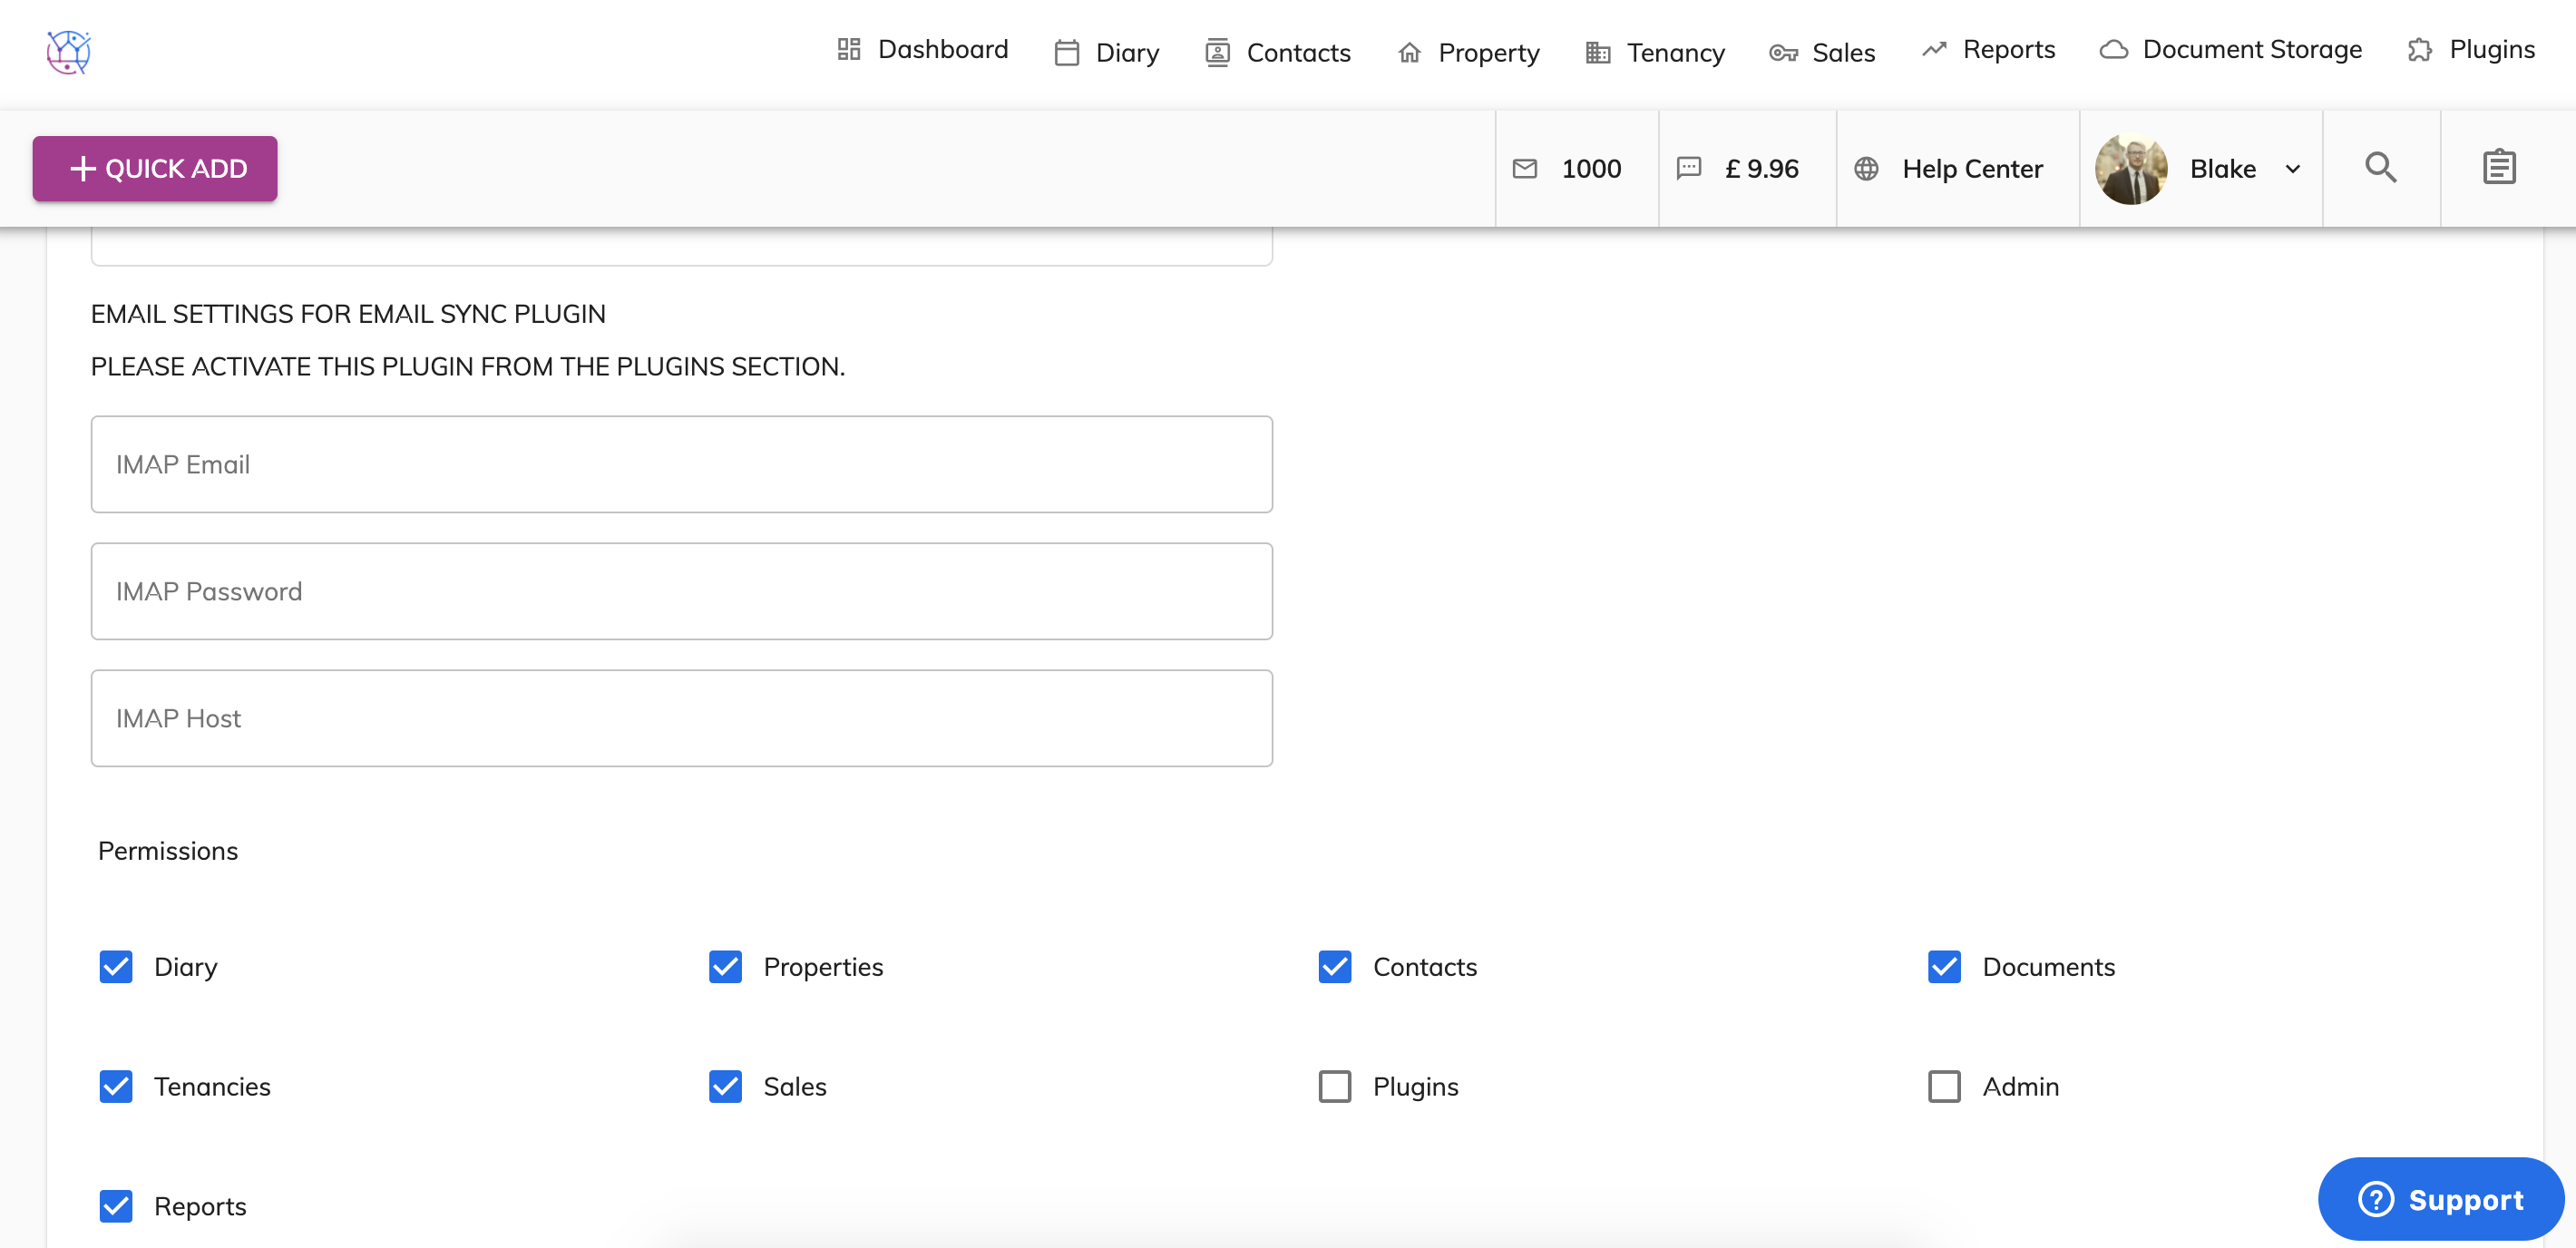The image size is (2576, 1248).
Task: Open the Support chat button
Action: (x=2440, y=1199)
